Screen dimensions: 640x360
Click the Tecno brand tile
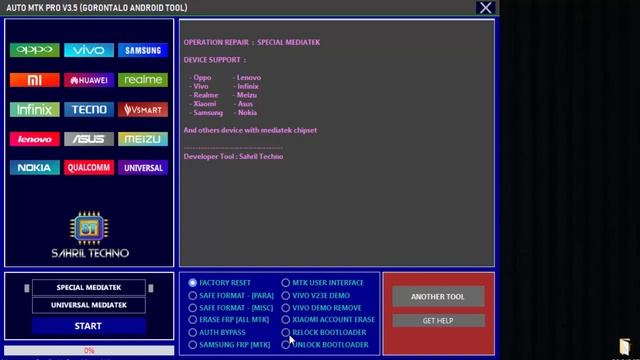(89, 109)
